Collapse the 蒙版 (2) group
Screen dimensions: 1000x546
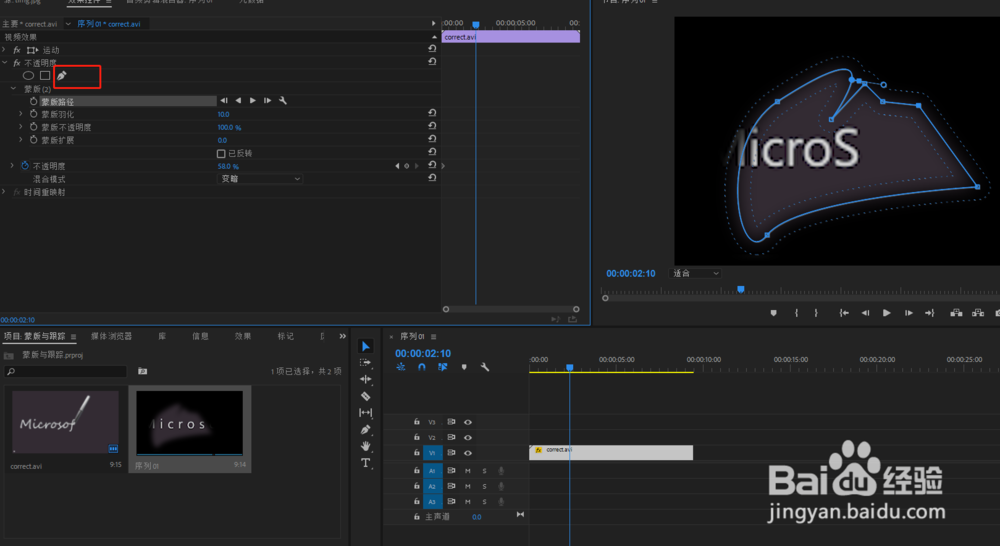coord(13,89)
